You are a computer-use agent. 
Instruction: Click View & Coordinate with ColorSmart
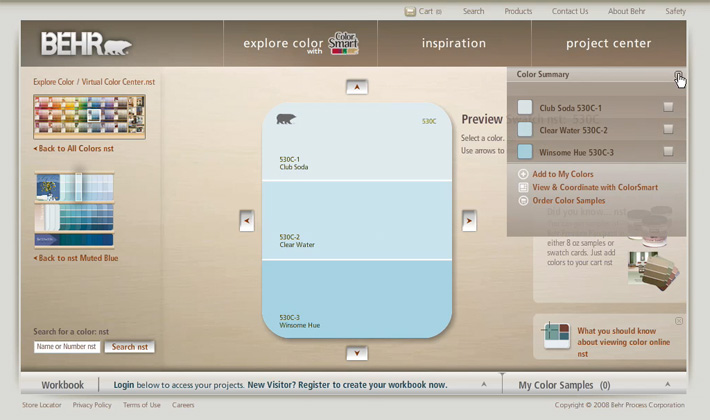(x=595, y=187)
